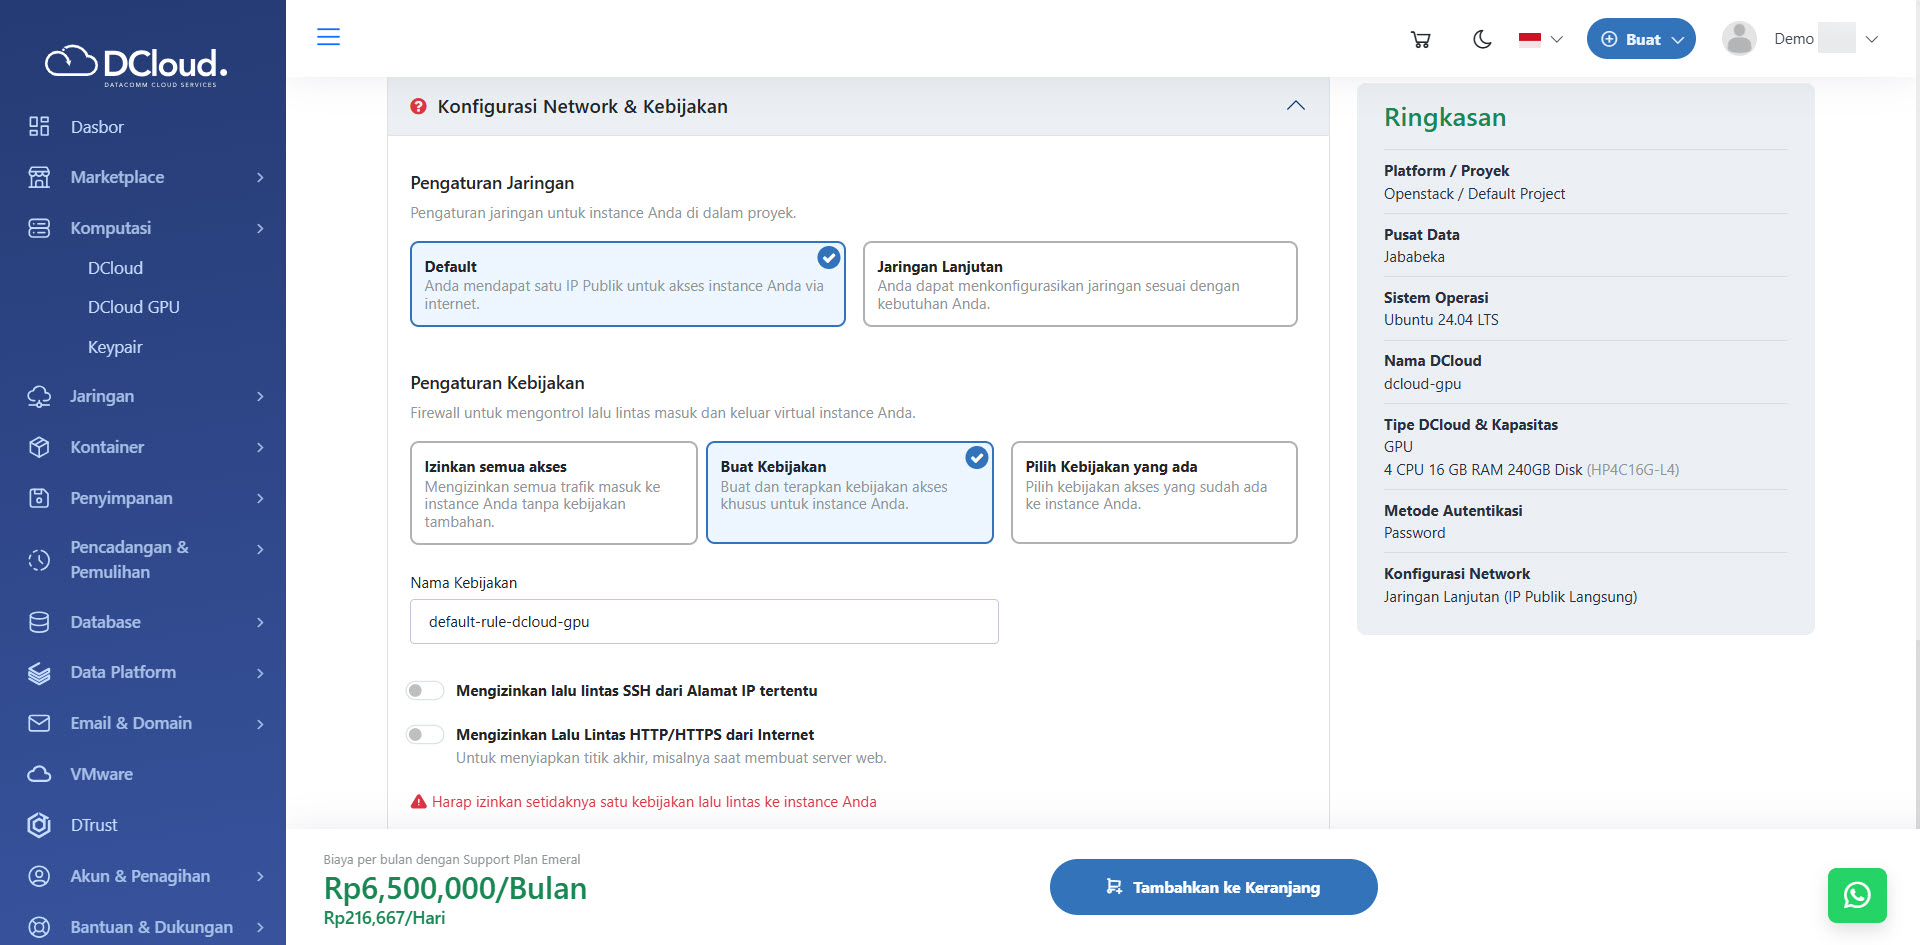Click the Kontainer box icon
Image resolution: width=1920 pixels, height=945 pixels.
[39, 447]
